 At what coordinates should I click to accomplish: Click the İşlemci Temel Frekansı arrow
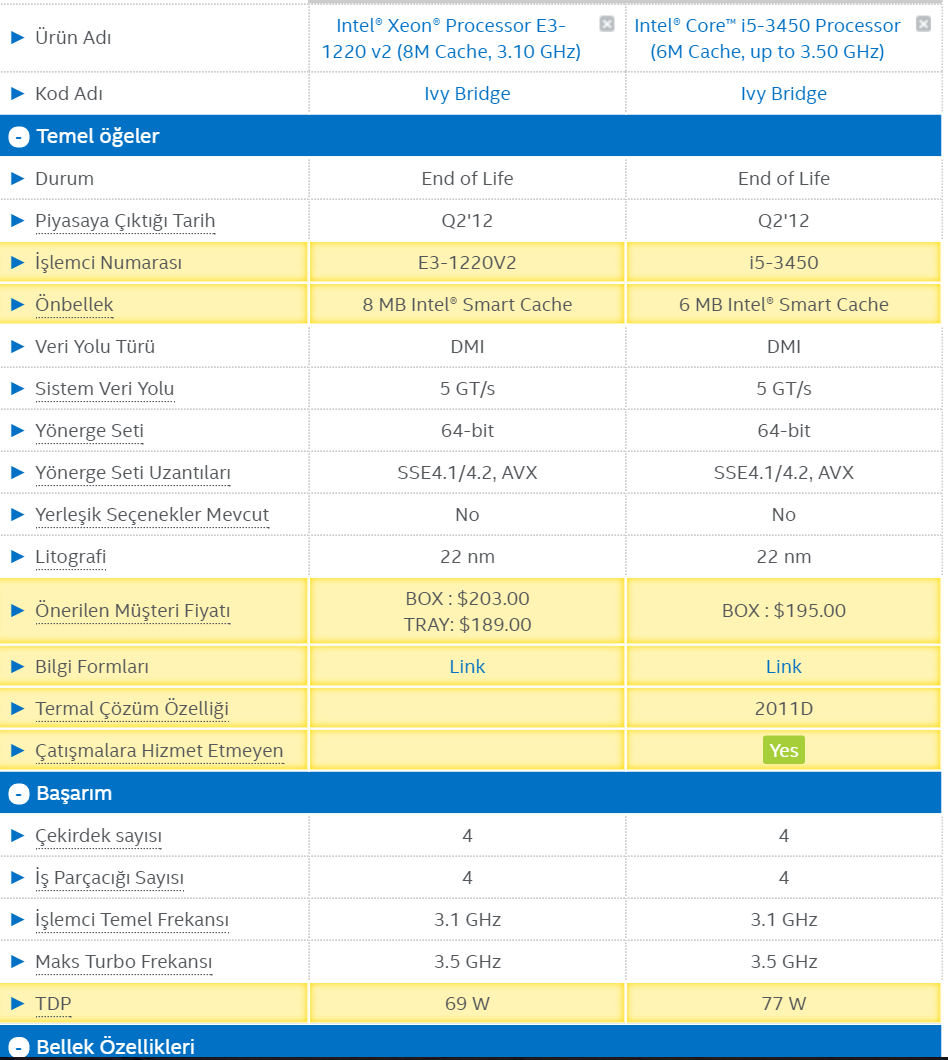18,919
